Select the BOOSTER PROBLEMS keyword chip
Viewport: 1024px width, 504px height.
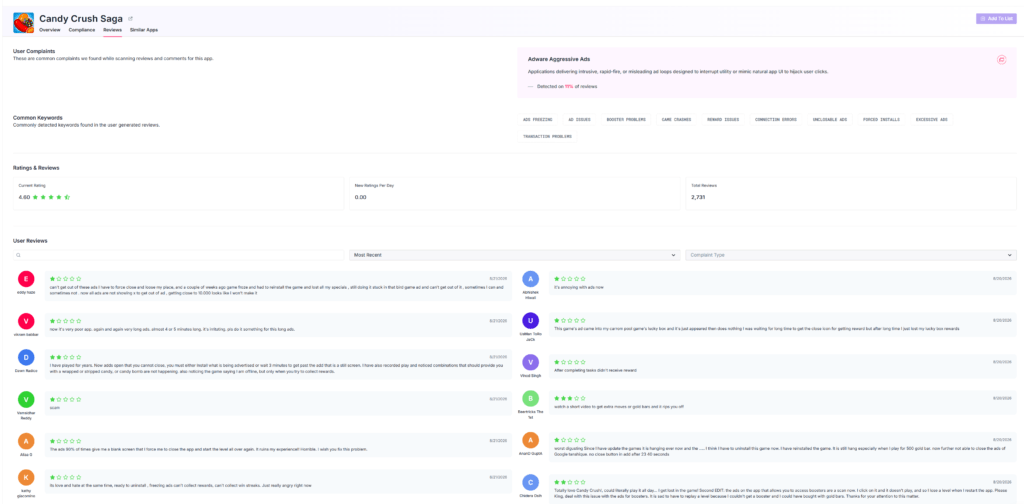626,120
